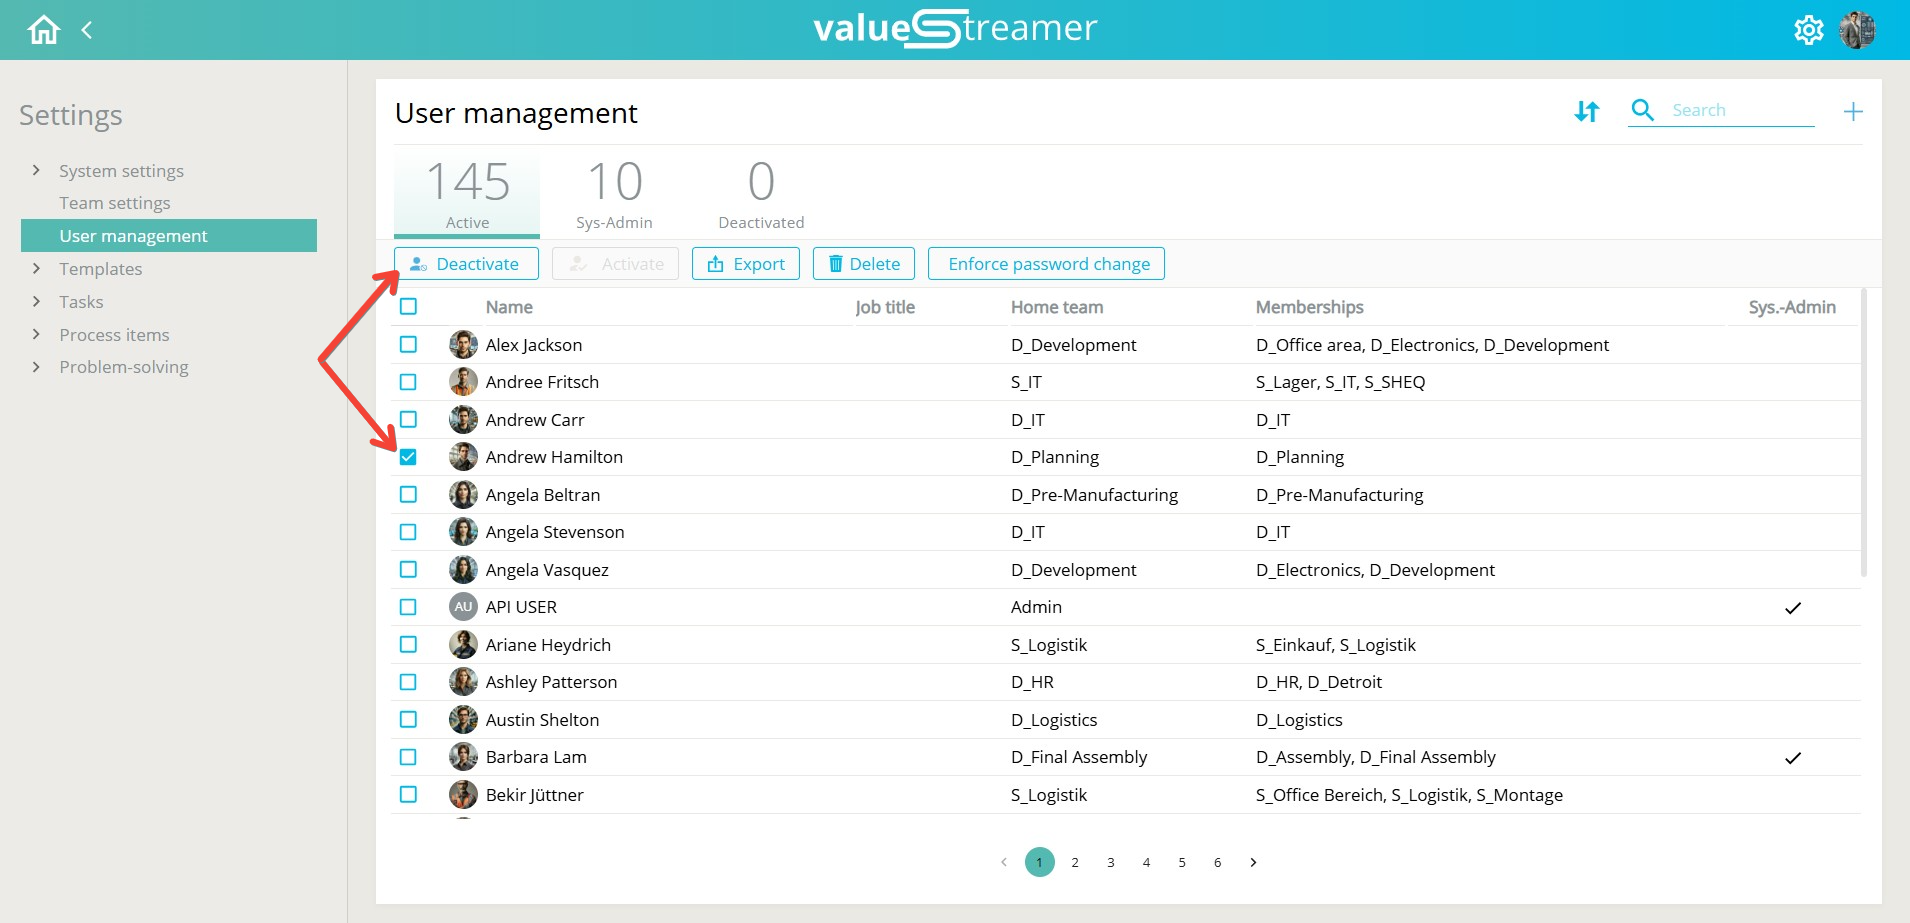
Task: Click the Deactivate button
Action: [466, 264]
